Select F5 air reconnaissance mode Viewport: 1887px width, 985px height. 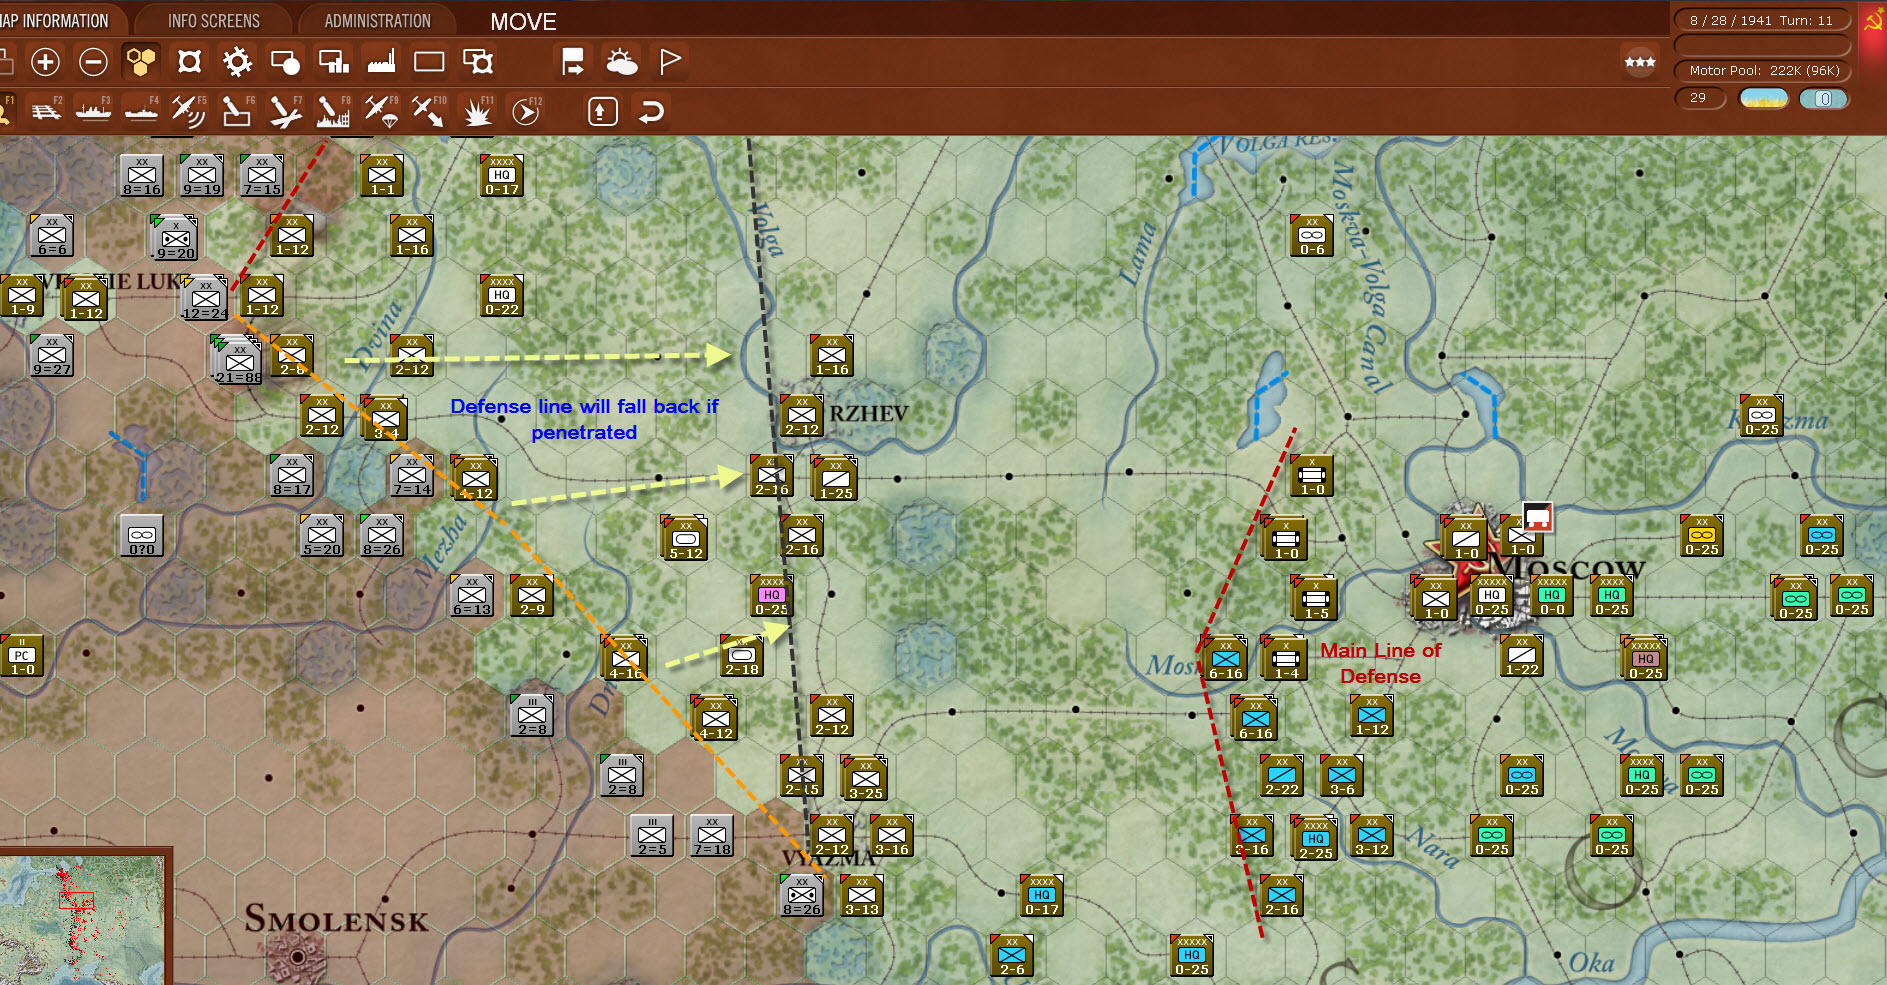click(x=188, y=111)
